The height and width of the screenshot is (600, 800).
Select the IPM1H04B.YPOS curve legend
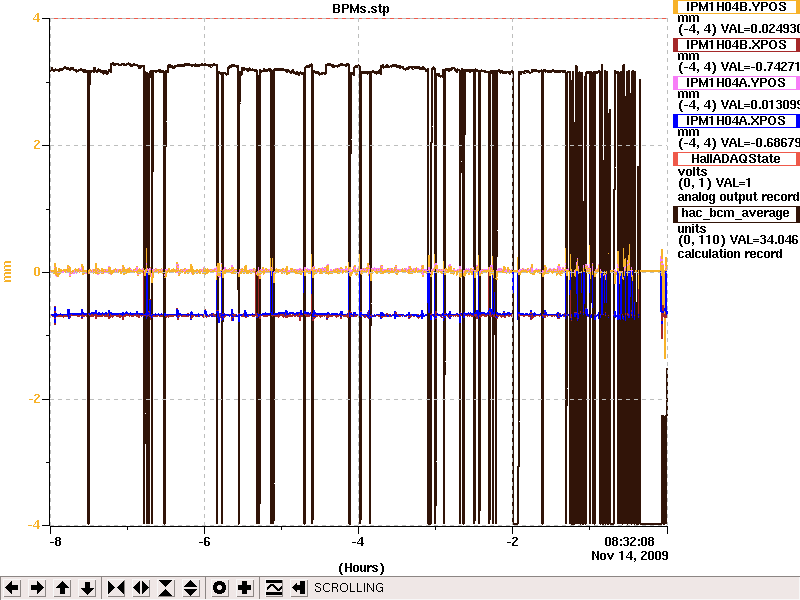[736, 7]
